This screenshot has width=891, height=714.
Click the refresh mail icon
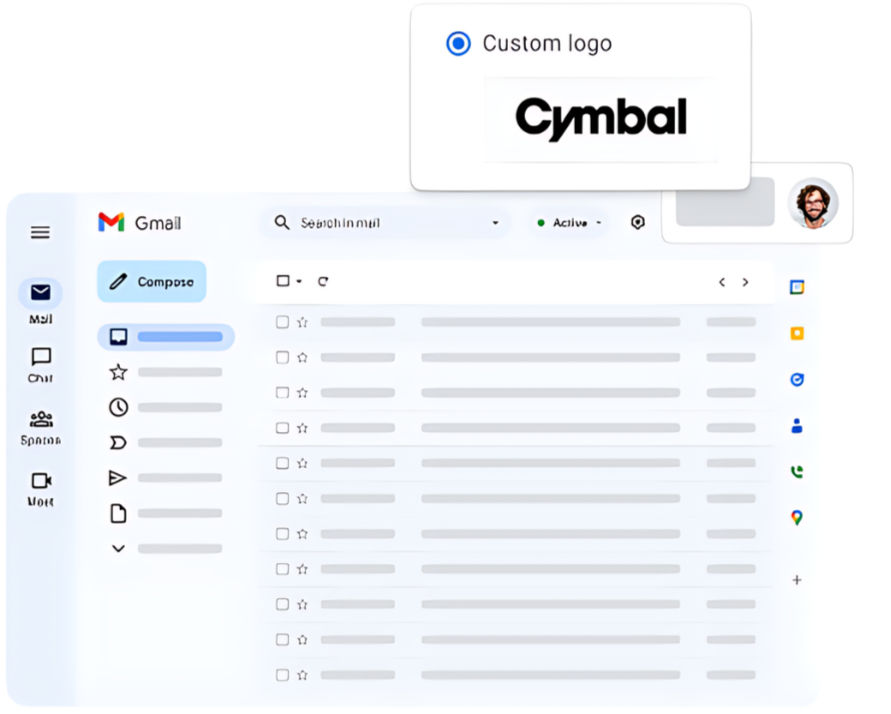pyautogui.click(x=323, y=281)
